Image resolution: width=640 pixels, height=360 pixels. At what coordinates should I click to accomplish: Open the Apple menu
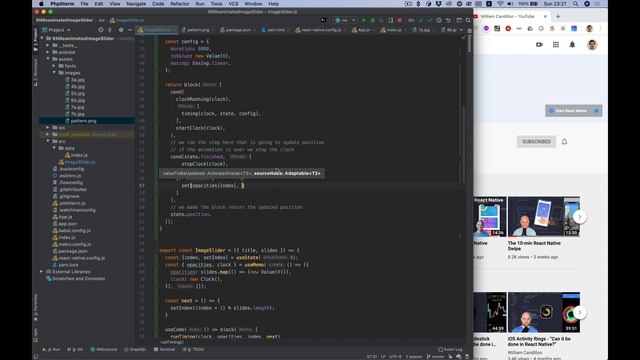tap(41, 4)
